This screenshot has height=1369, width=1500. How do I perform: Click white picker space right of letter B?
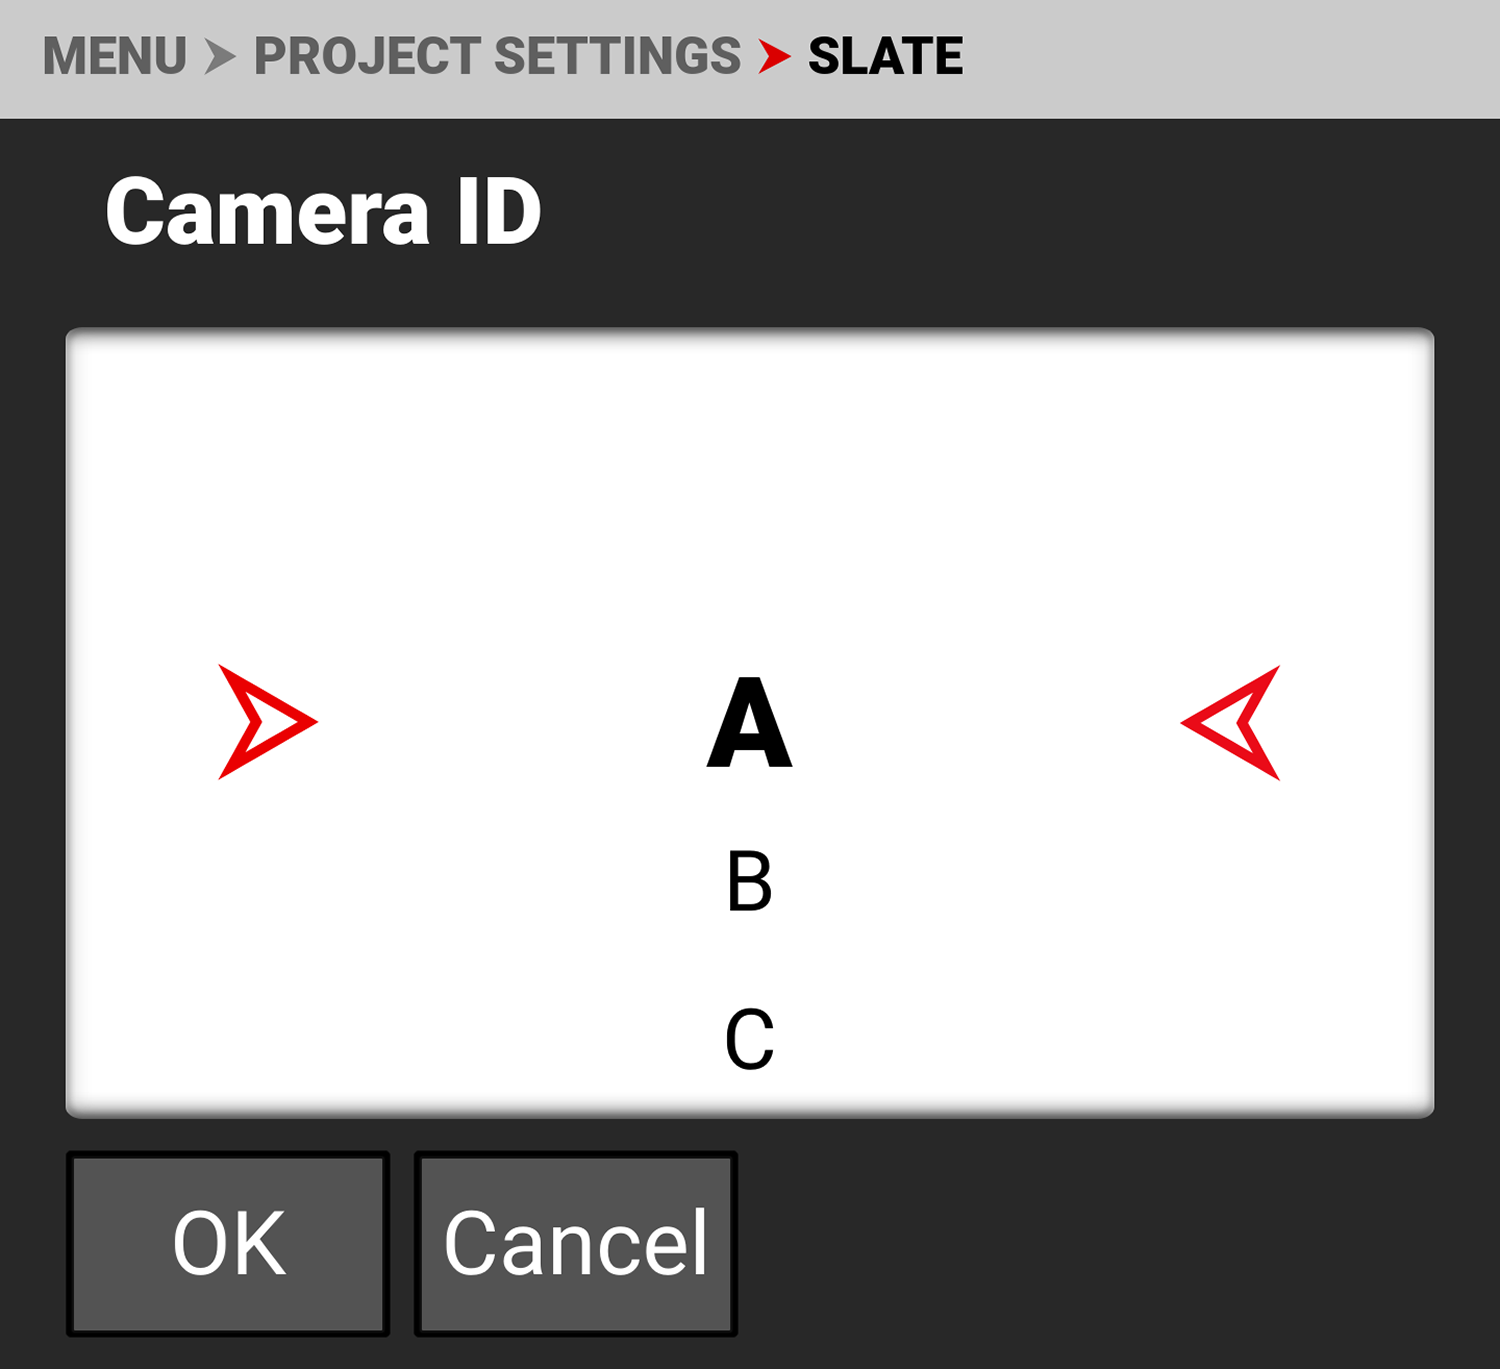pos(1000,882)
